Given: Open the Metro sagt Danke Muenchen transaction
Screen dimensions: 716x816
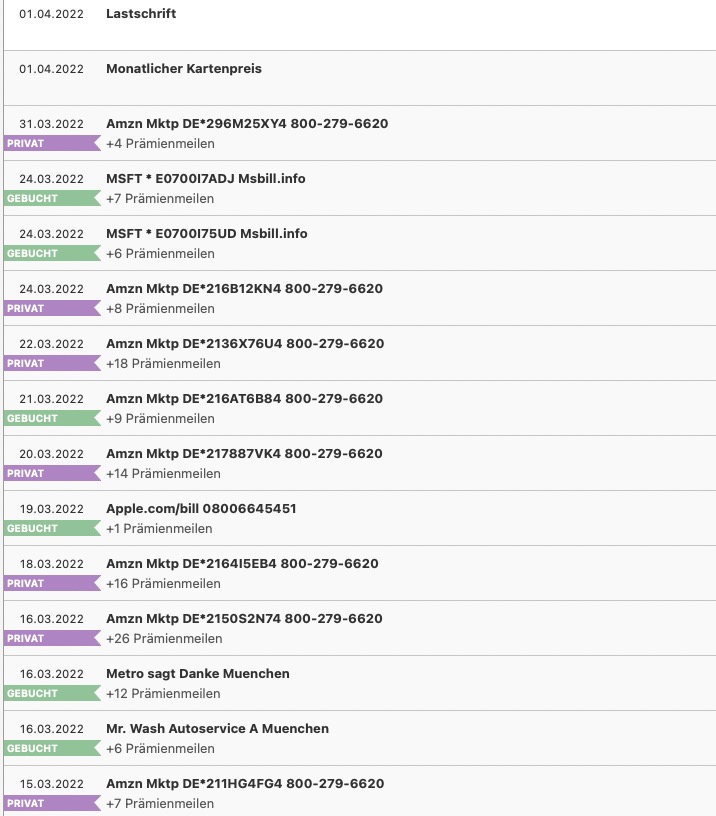Looking at the screenshot, I should point(198,673).
